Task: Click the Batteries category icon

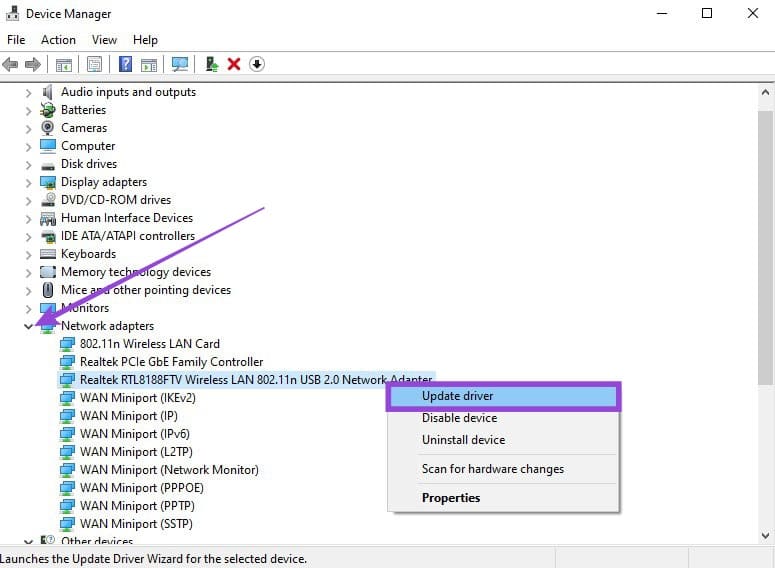Action: coord(47,110)
